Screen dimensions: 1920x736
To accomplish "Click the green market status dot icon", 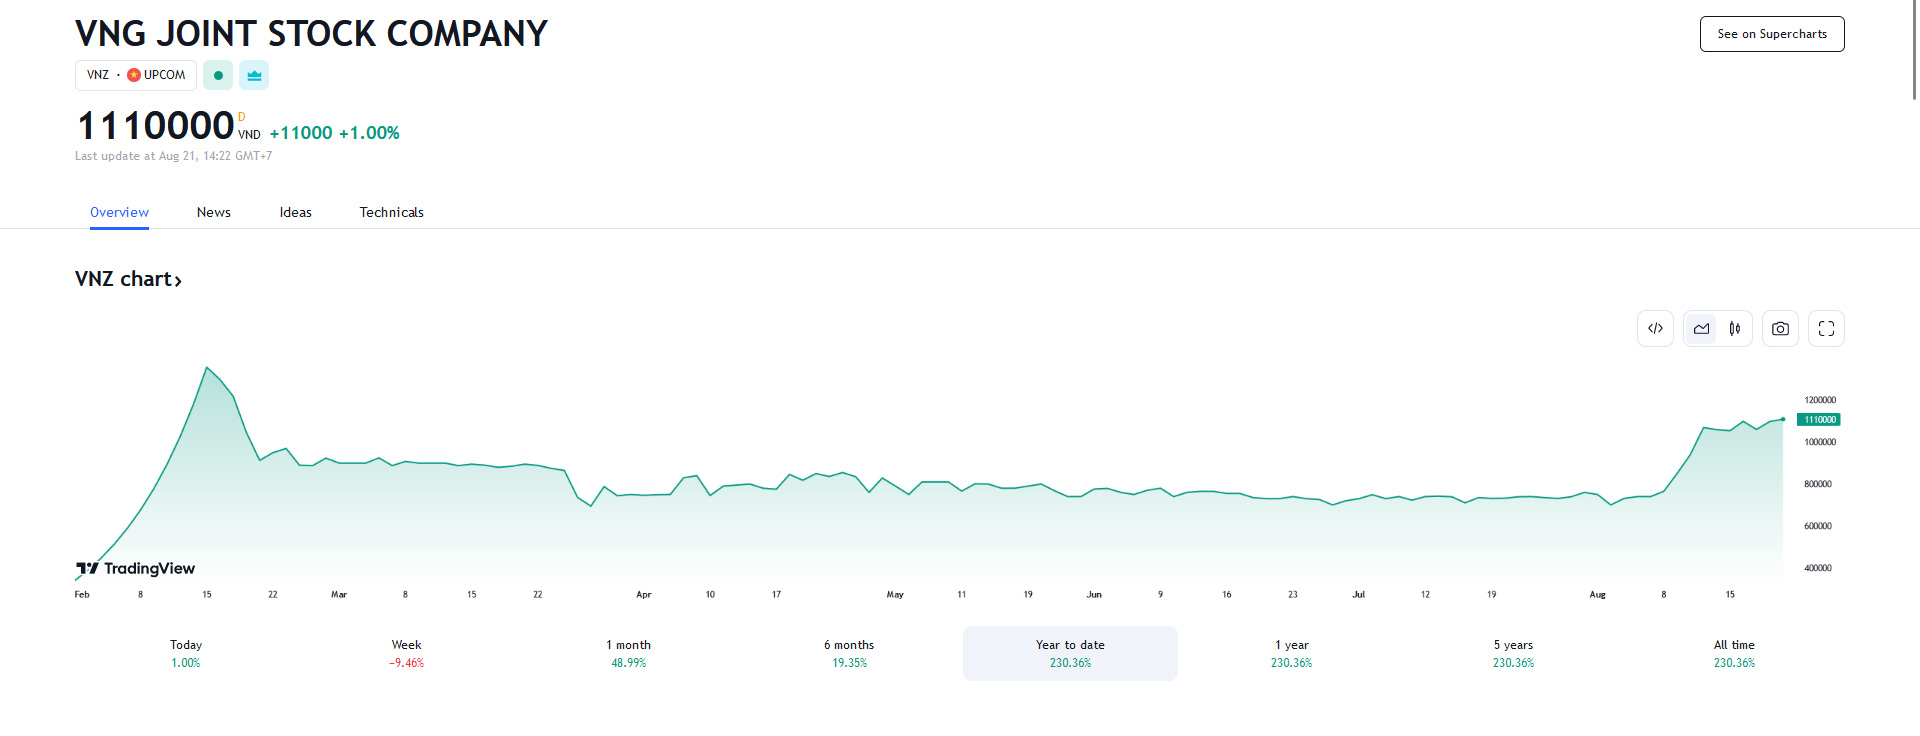I will (218, 75).
